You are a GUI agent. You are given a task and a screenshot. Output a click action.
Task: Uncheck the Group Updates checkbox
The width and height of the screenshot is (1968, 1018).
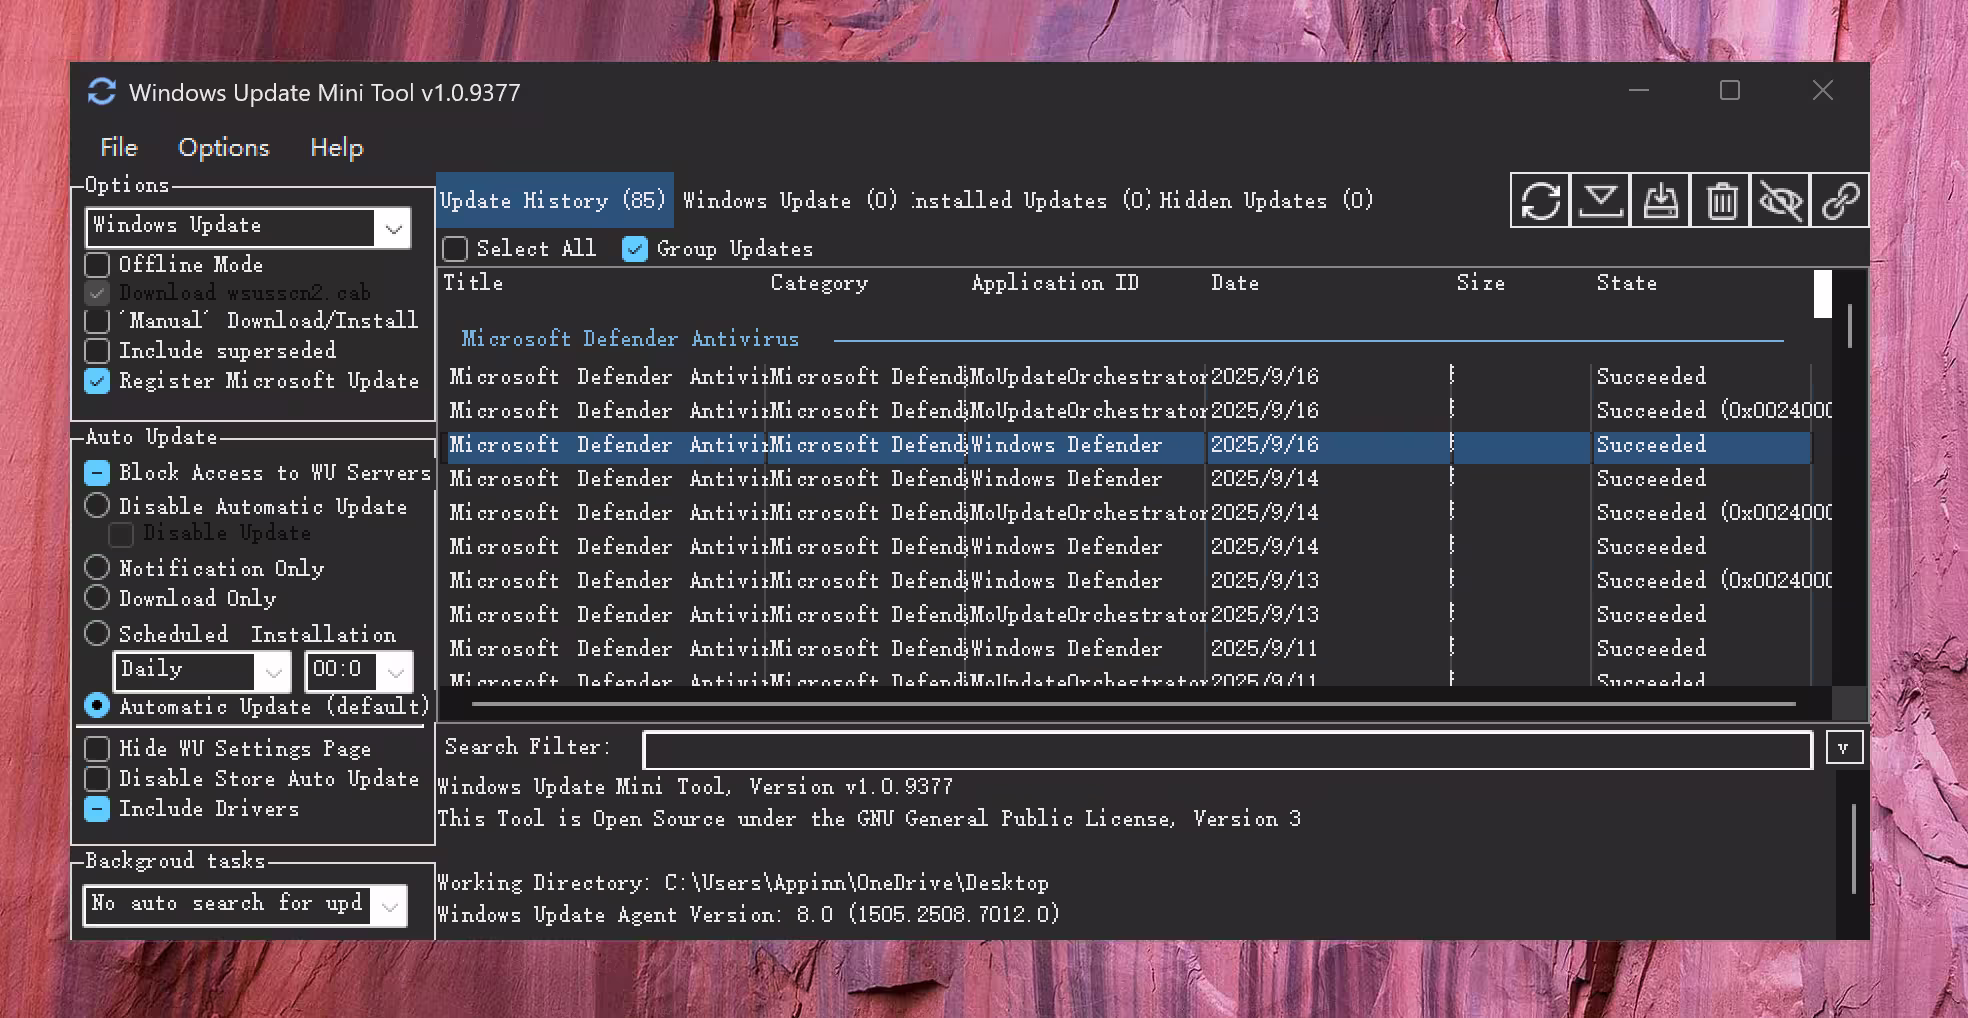click(634, 248)
